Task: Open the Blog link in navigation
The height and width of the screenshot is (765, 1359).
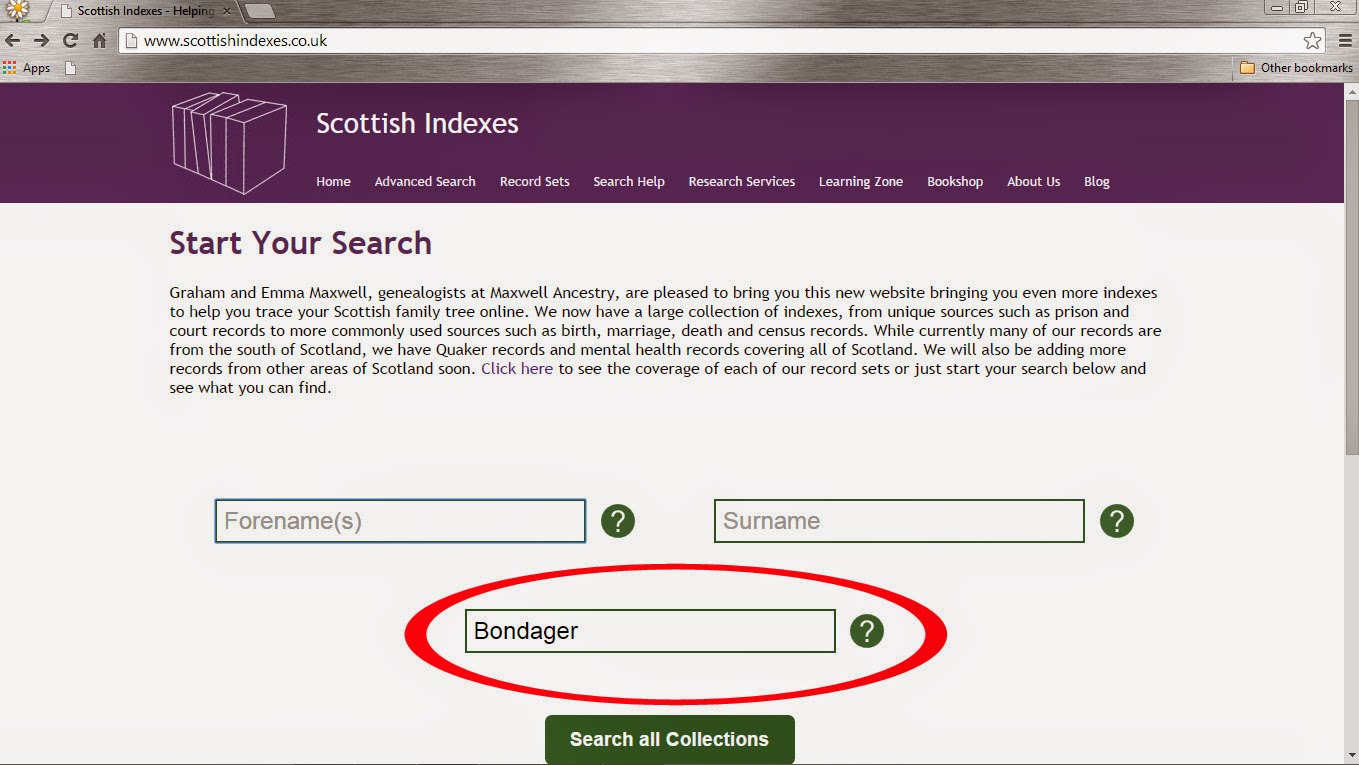Action: (x=1097, y=181)
